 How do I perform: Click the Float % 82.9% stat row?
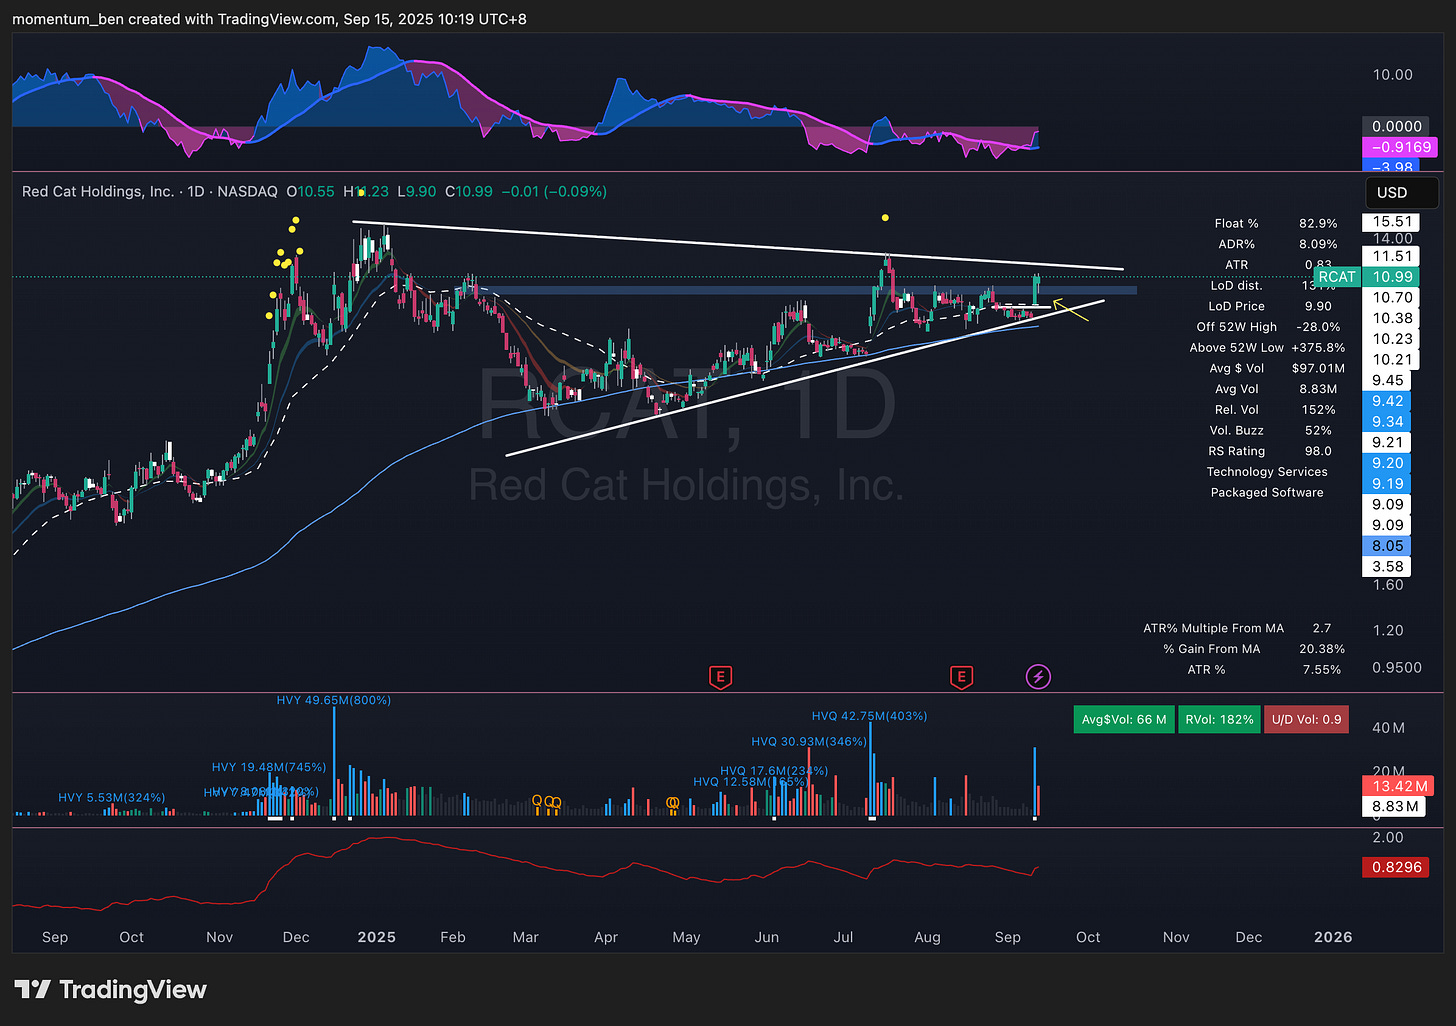click(1275, 223)
